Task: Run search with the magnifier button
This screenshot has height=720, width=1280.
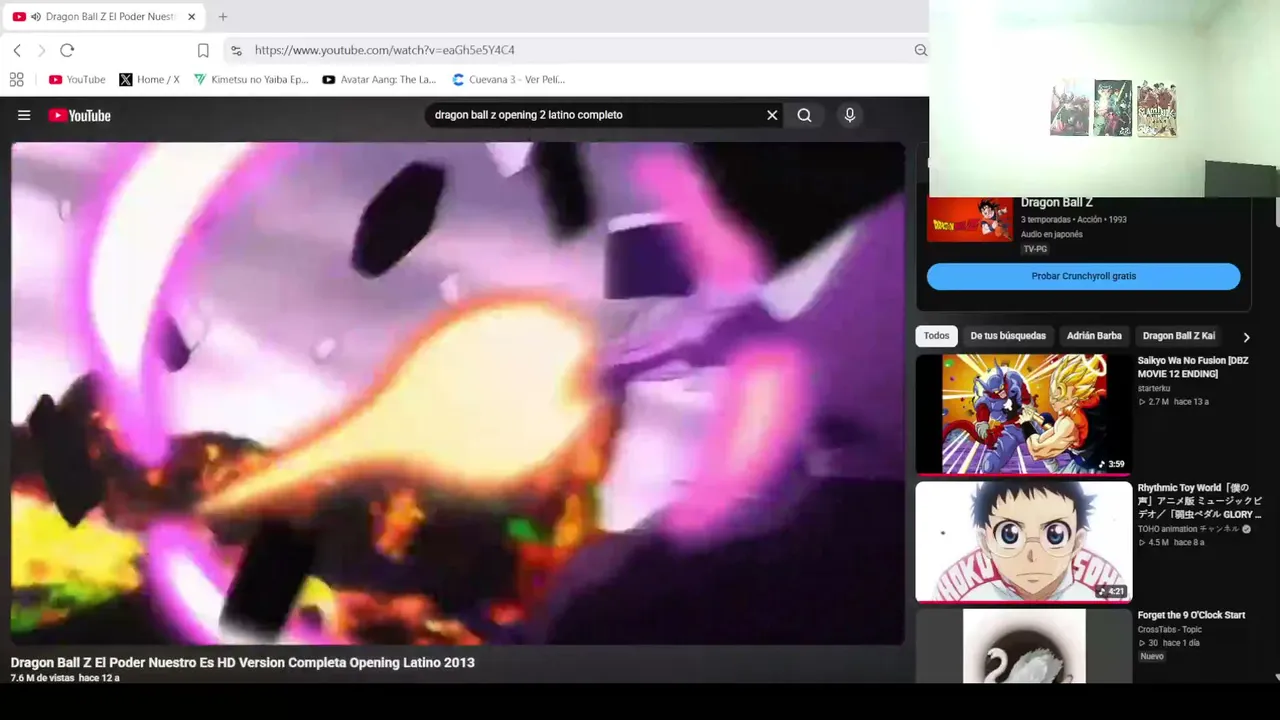Action: tap(804, 115)
